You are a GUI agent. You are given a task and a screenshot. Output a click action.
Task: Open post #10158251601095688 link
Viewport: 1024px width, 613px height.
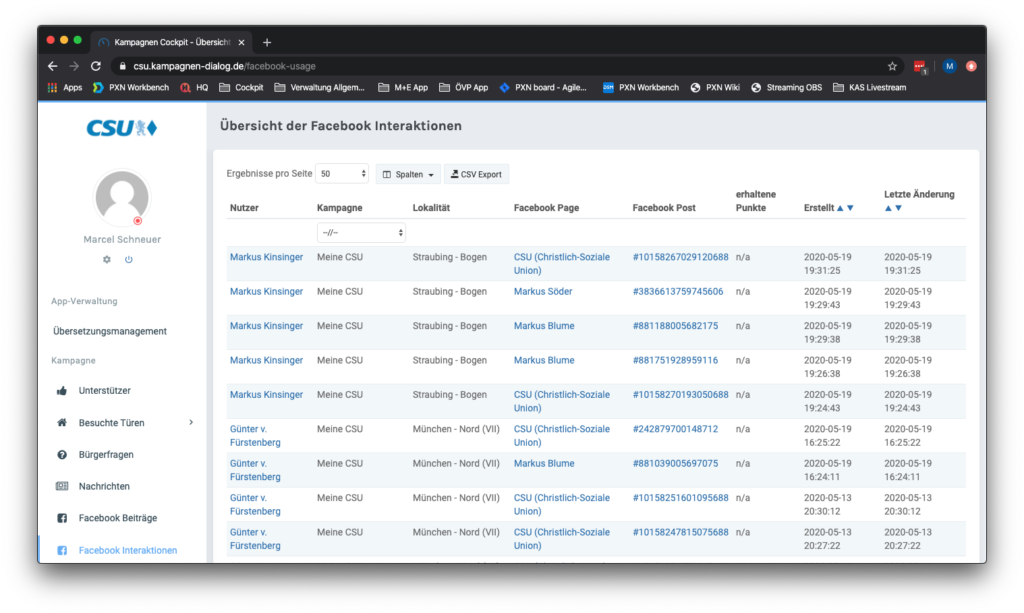click(680, 497)
